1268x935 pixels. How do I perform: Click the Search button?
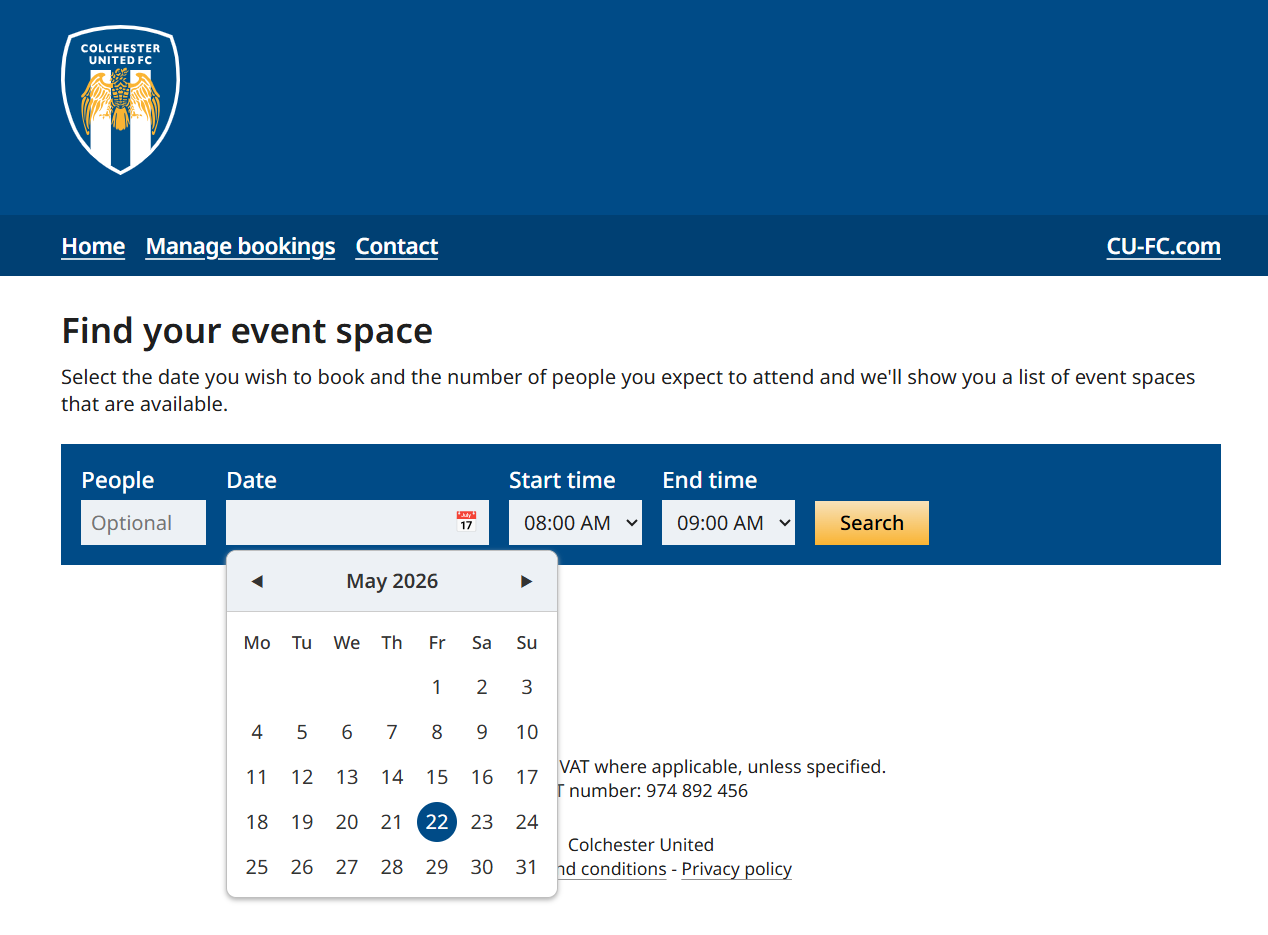pos(872,523)
